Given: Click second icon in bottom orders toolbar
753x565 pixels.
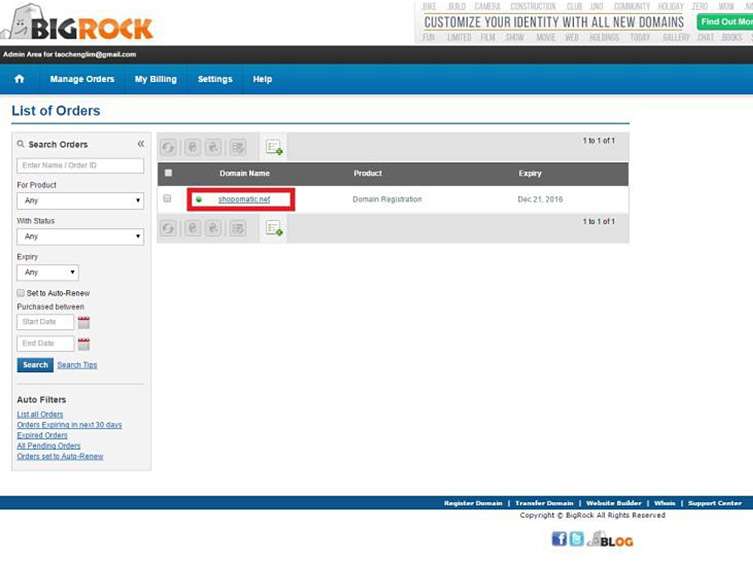Looking at the screenshot, I should [x=192, y=228].
